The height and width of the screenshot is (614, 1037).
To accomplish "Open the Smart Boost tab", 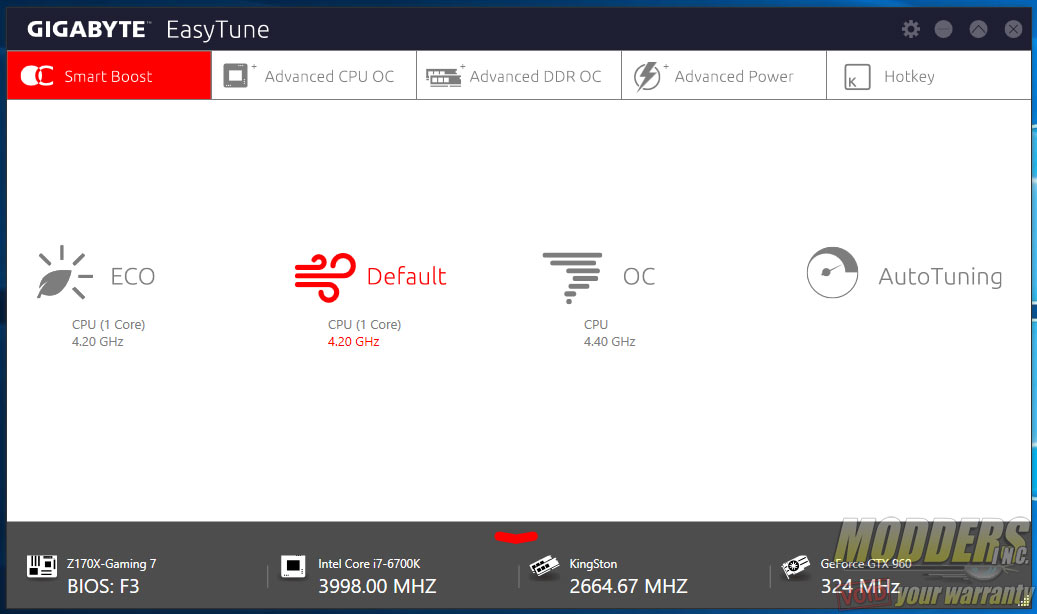I will coord(109,75).
